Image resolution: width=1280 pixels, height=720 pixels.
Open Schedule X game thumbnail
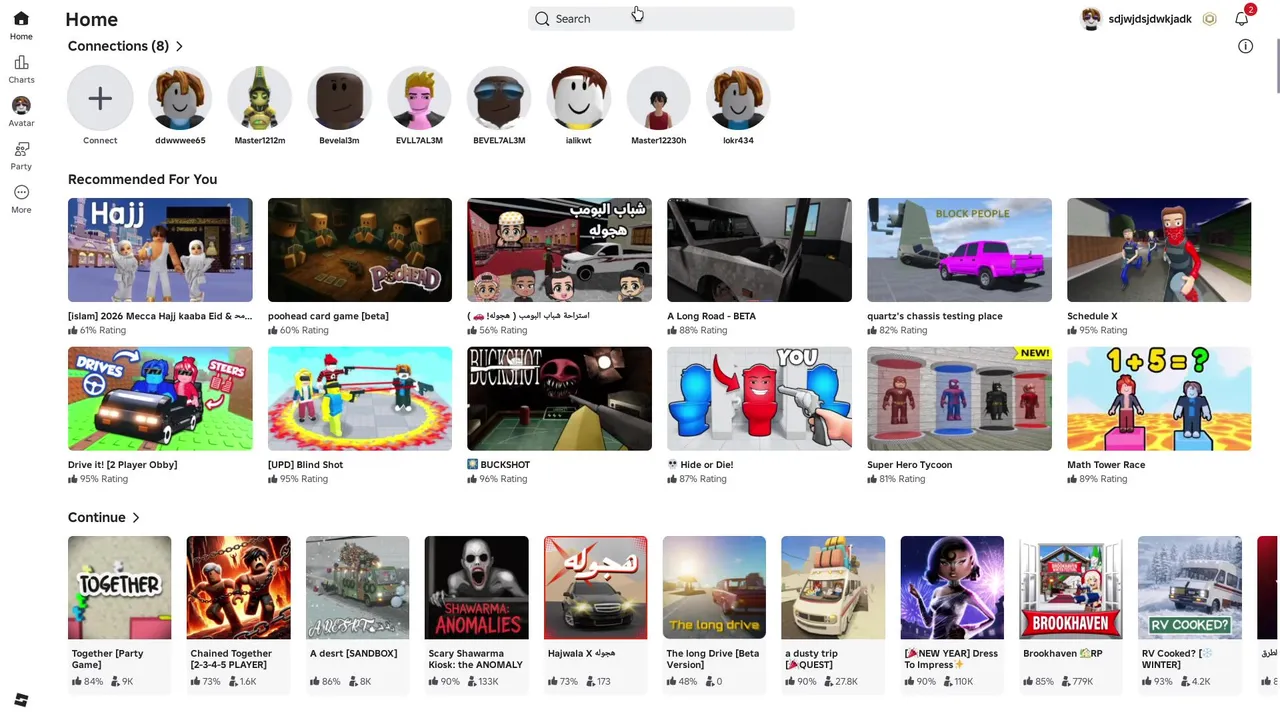click(1159, 250)
